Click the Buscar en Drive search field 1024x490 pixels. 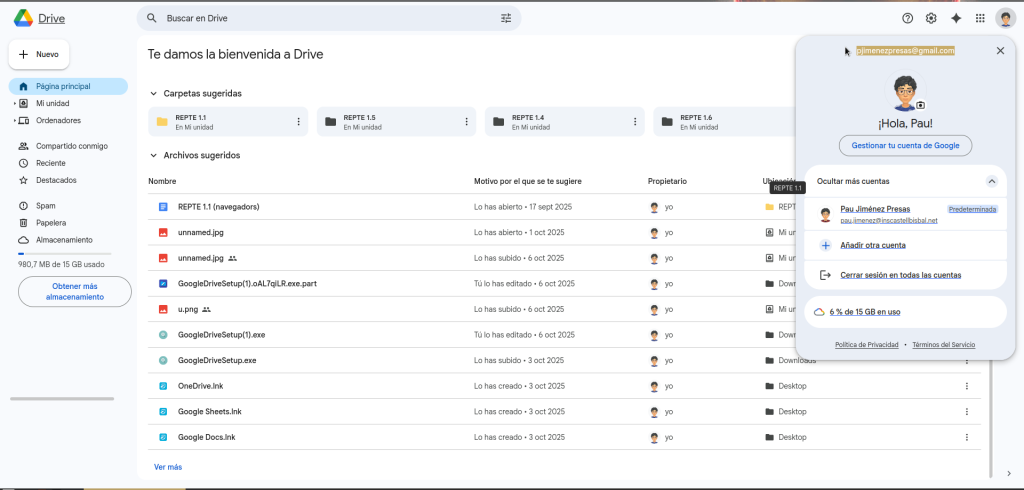click(320, 18)
